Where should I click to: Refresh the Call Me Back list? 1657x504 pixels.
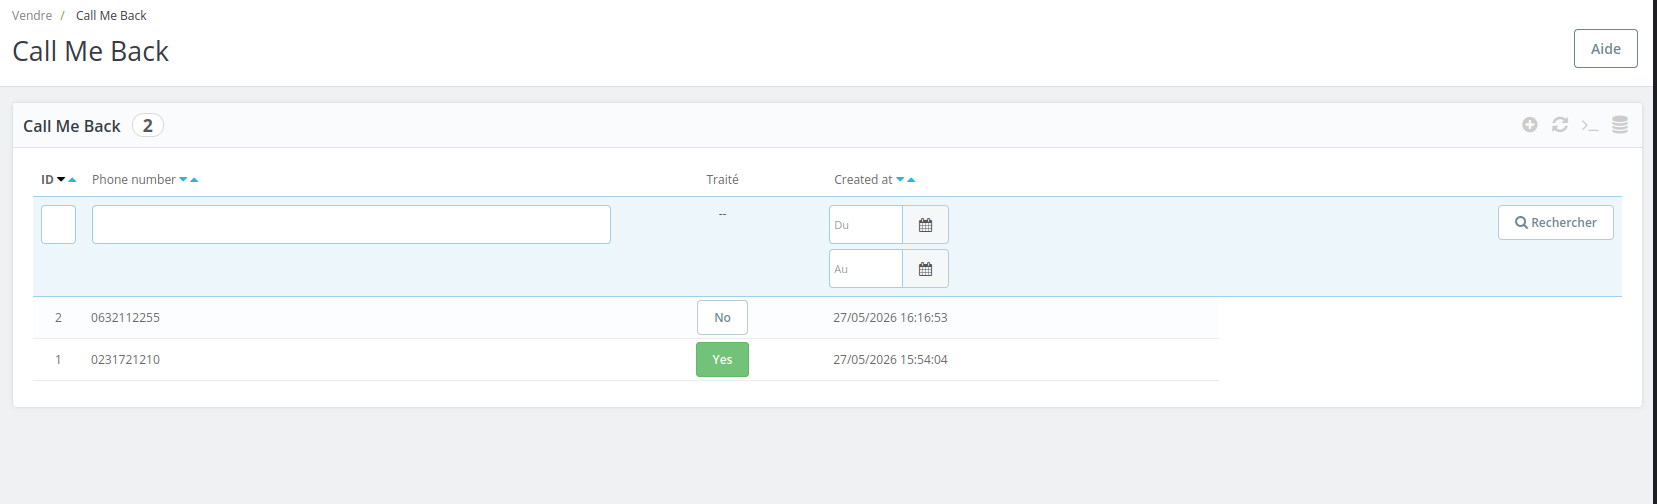coord(1560,125)
